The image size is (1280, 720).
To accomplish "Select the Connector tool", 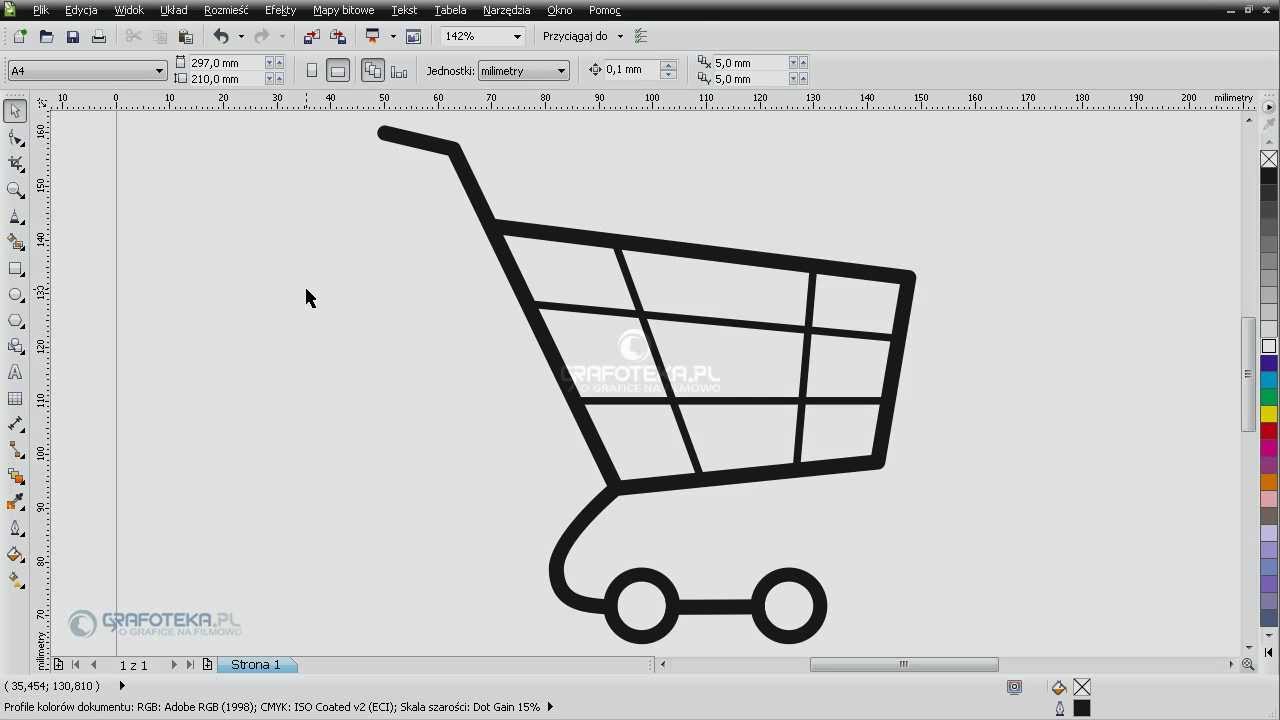I will point(15,451).
